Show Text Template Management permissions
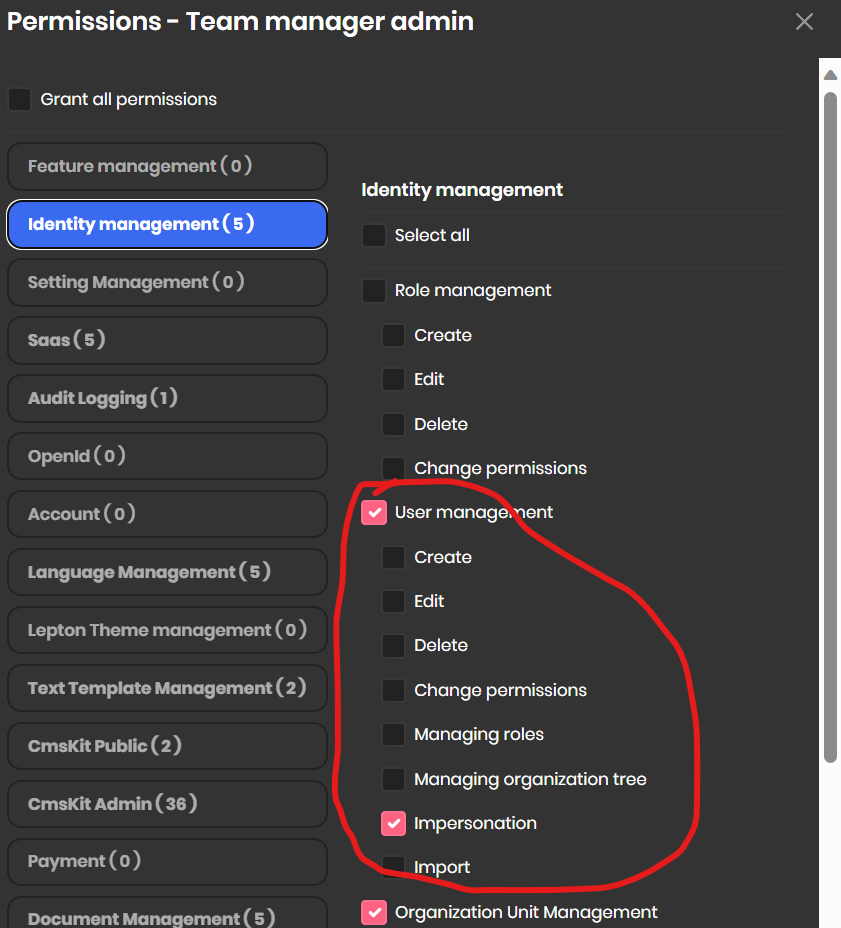This screenshot has height=928, width=841. pos(167,689)
